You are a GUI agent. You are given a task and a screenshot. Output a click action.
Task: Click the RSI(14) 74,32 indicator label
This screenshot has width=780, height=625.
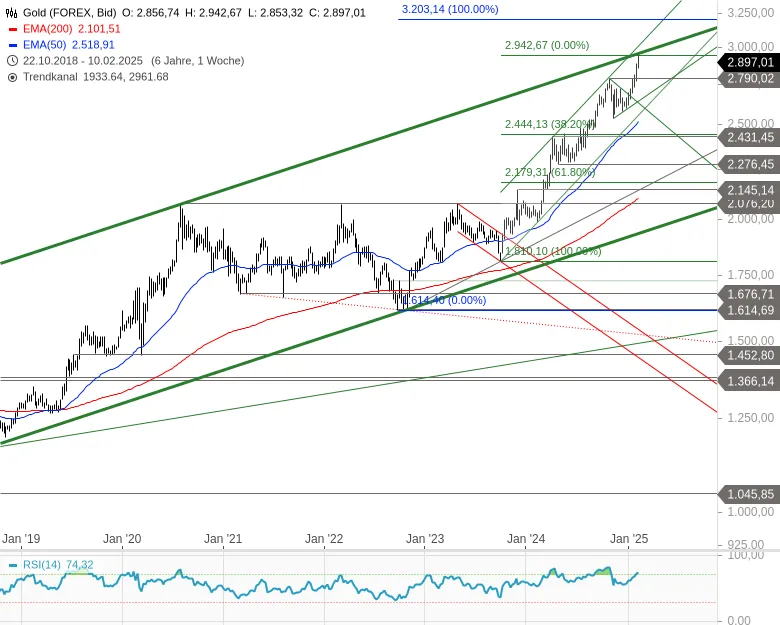[58, 565]
